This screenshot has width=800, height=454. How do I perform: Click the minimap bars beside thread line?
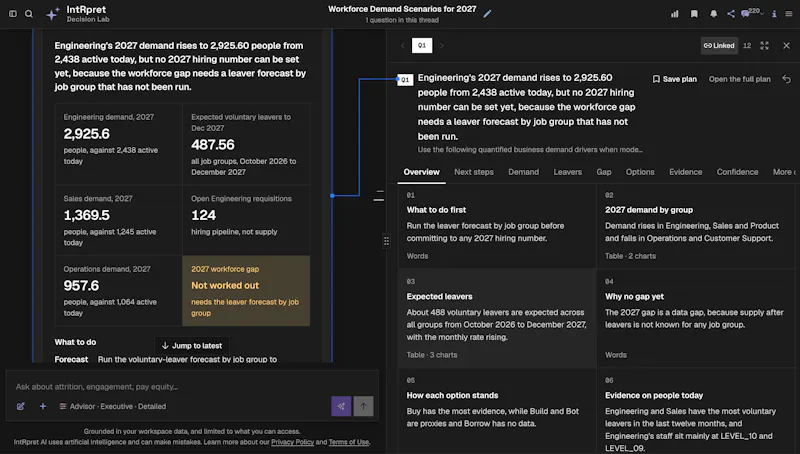click(x=379, y=195)
